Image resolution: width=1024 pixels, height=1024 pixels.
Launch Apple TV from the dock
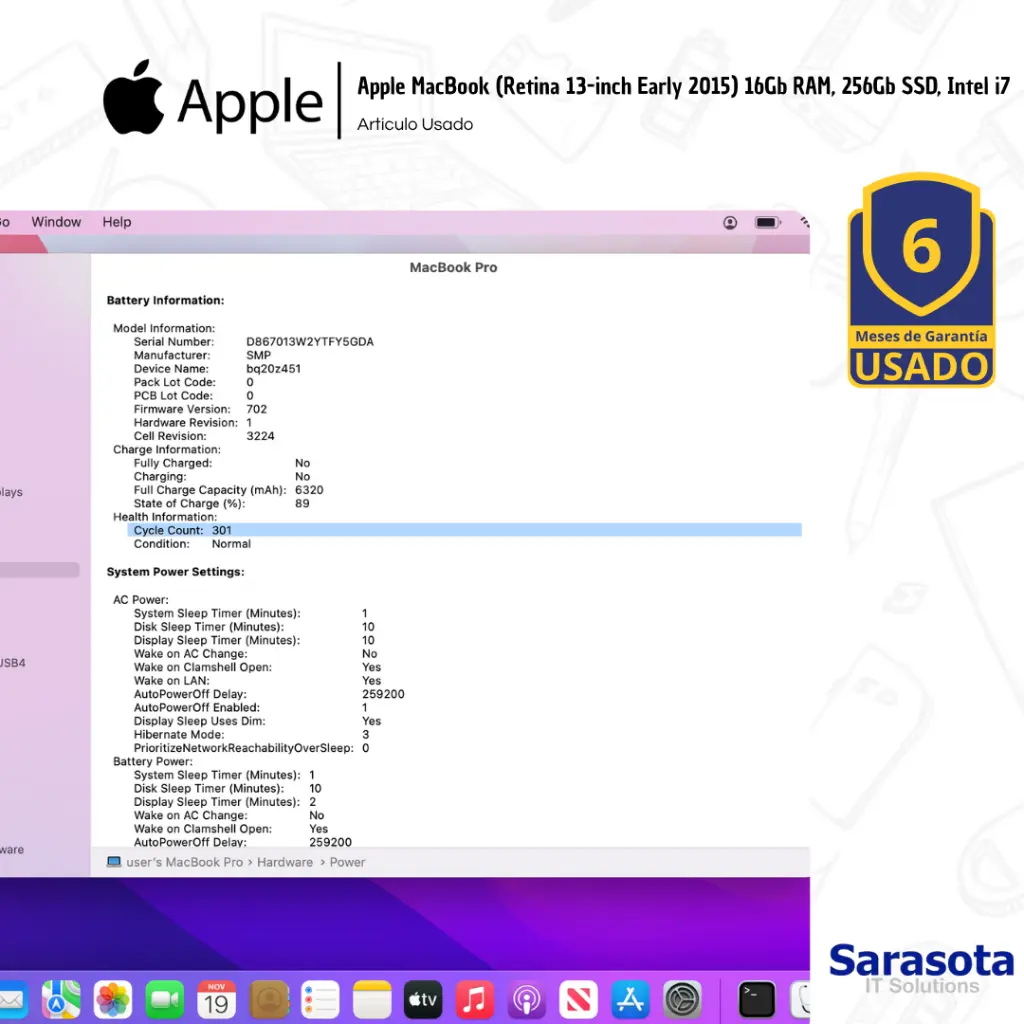pos(423,999)
